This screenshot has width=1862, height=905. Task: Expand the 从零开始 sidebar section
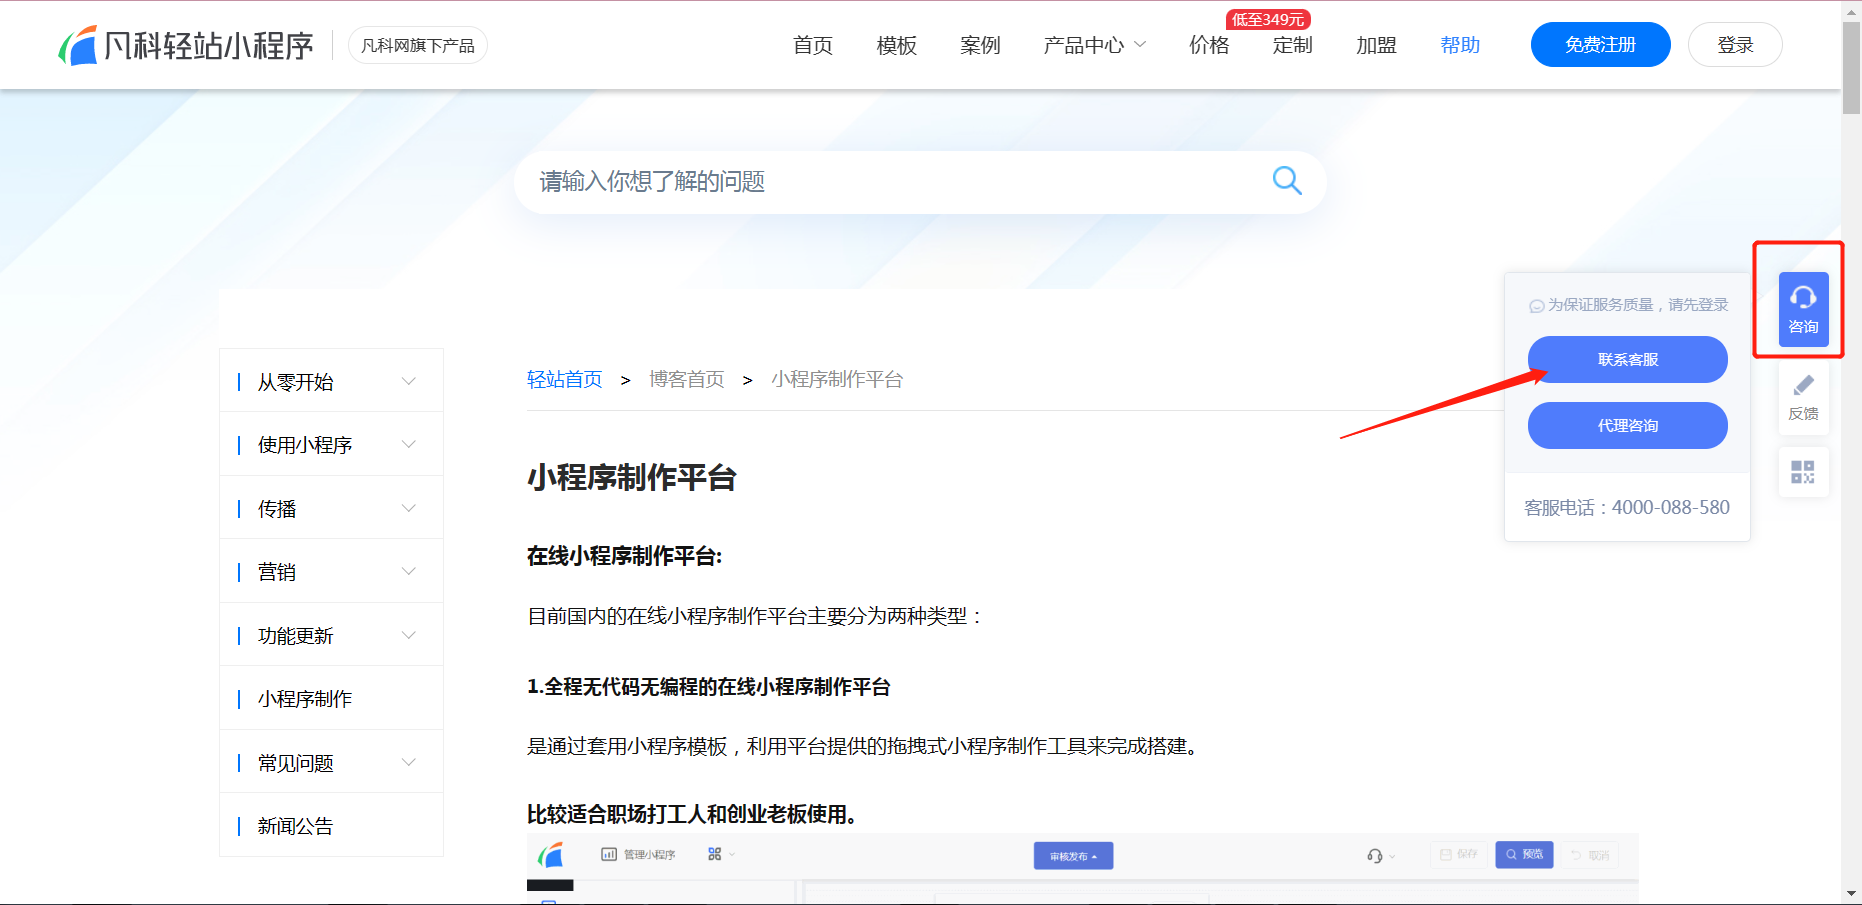tap(331, 381)
